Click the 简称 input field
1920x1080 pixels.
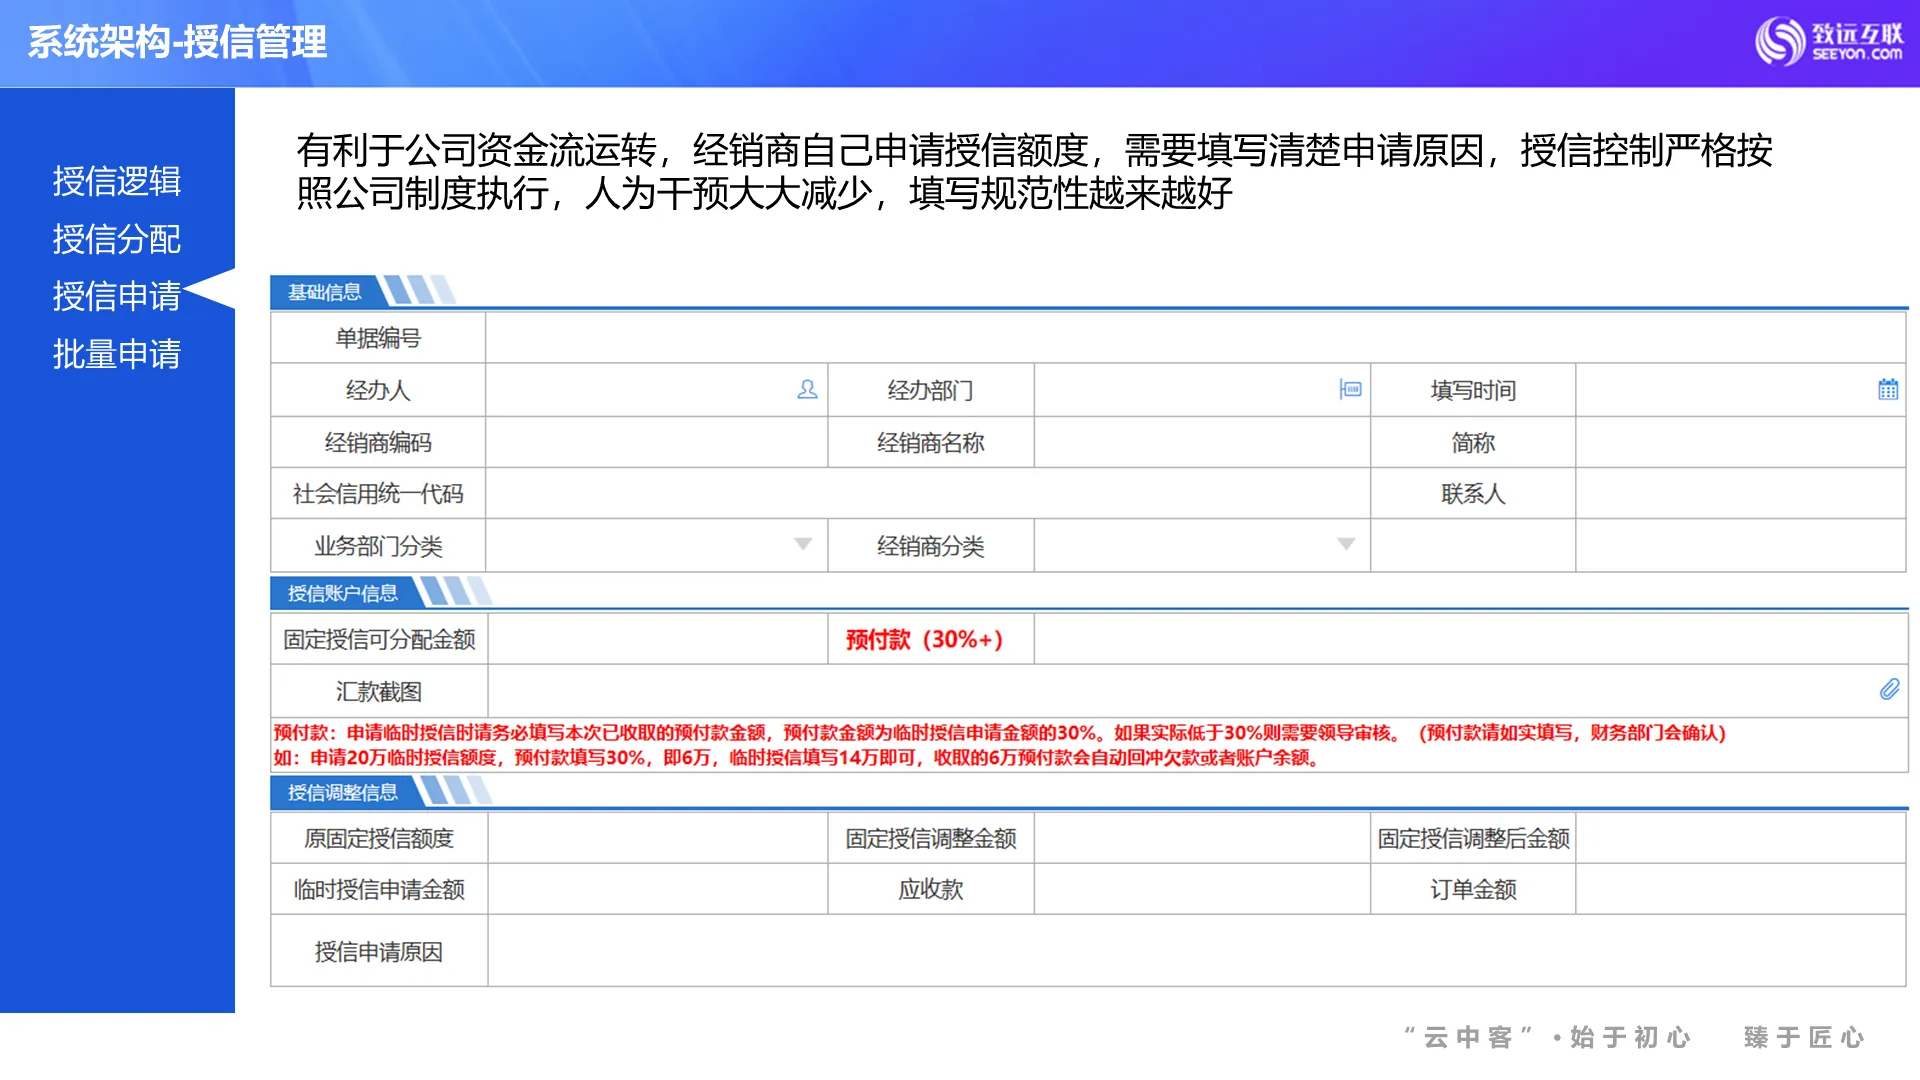coord(1740,442)
